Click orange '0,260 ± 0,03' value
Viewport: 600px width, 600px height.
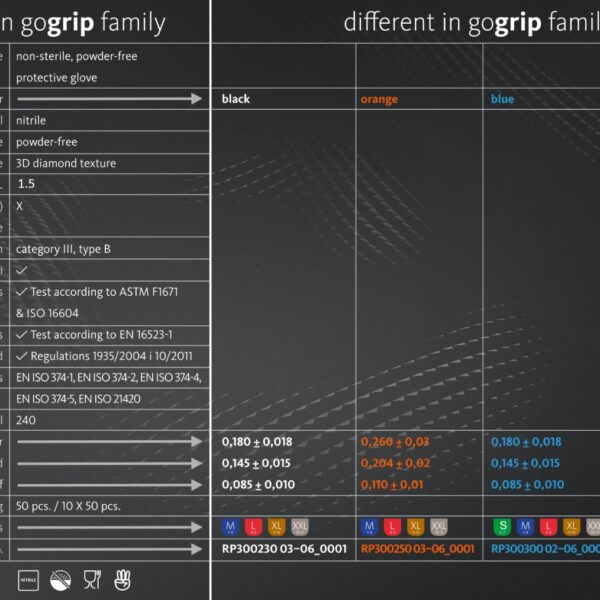(395, 442)
